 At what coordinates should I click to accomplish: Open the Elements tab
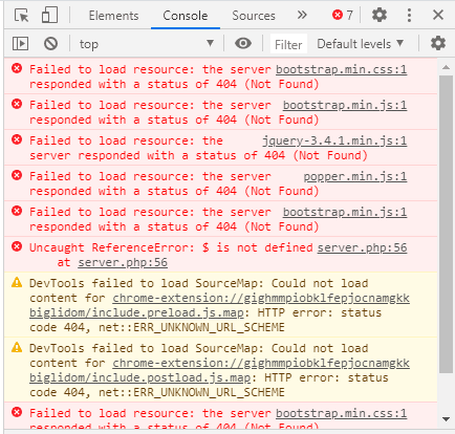pos(114,16)
